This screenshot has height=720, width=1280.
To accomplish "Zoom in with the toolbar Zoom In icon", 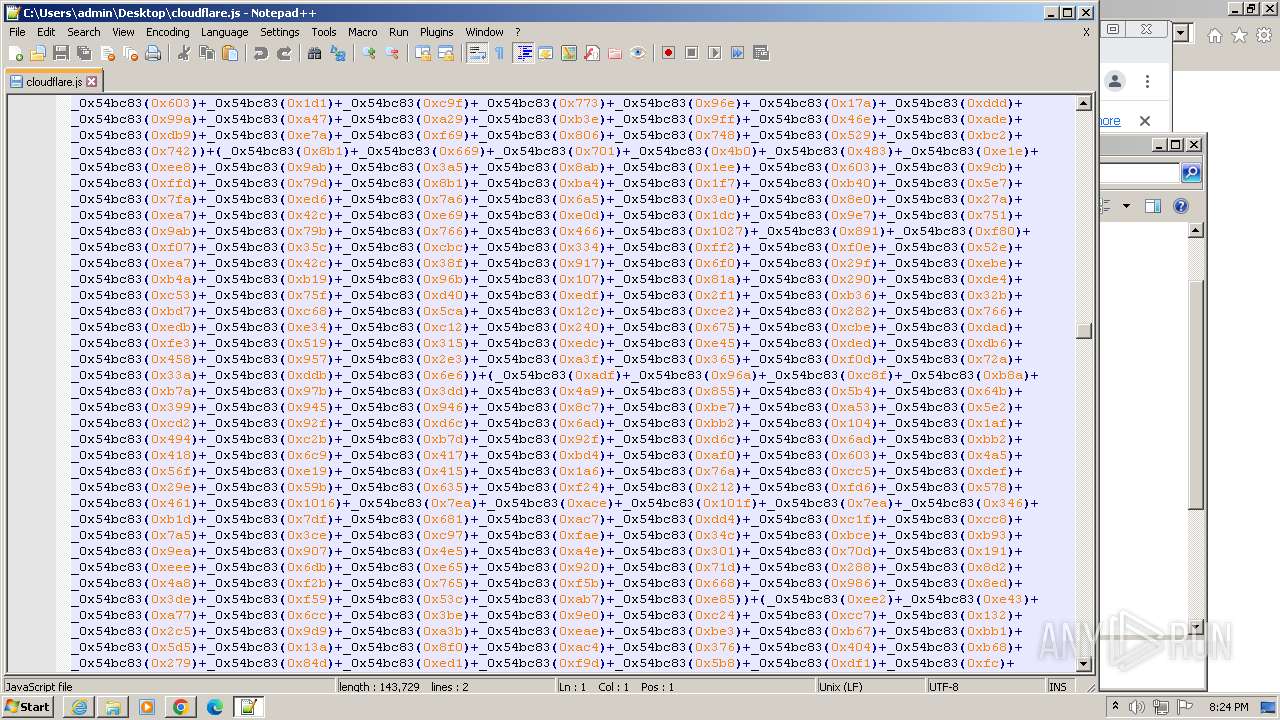I will [369, 53].
